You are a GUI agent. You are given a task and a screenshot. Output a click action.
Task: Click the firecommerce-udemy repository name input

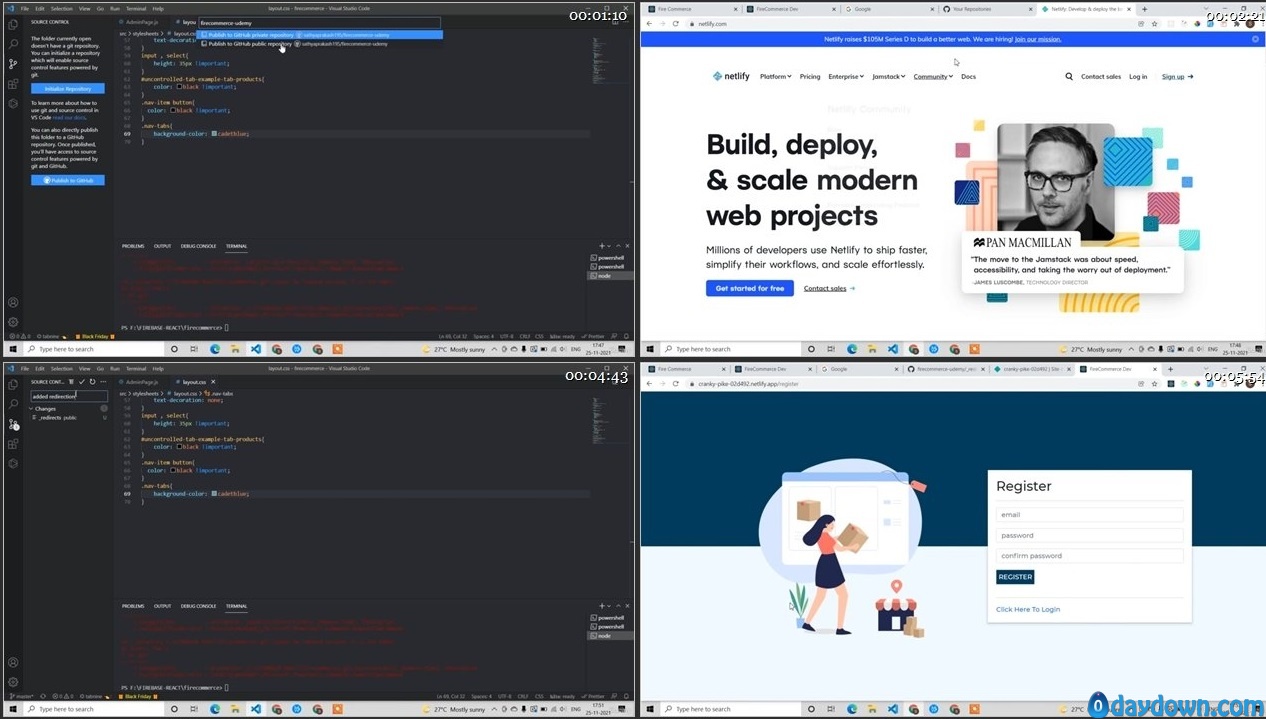pos(320,22)
